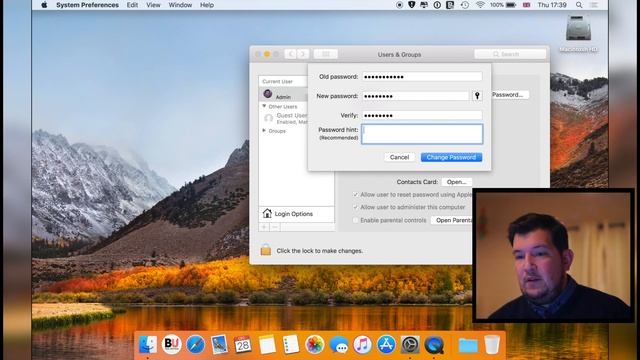Open QuickTime Player in the dock
The width and height of the screenshot is (640, 360).
(x=434, y=344)
